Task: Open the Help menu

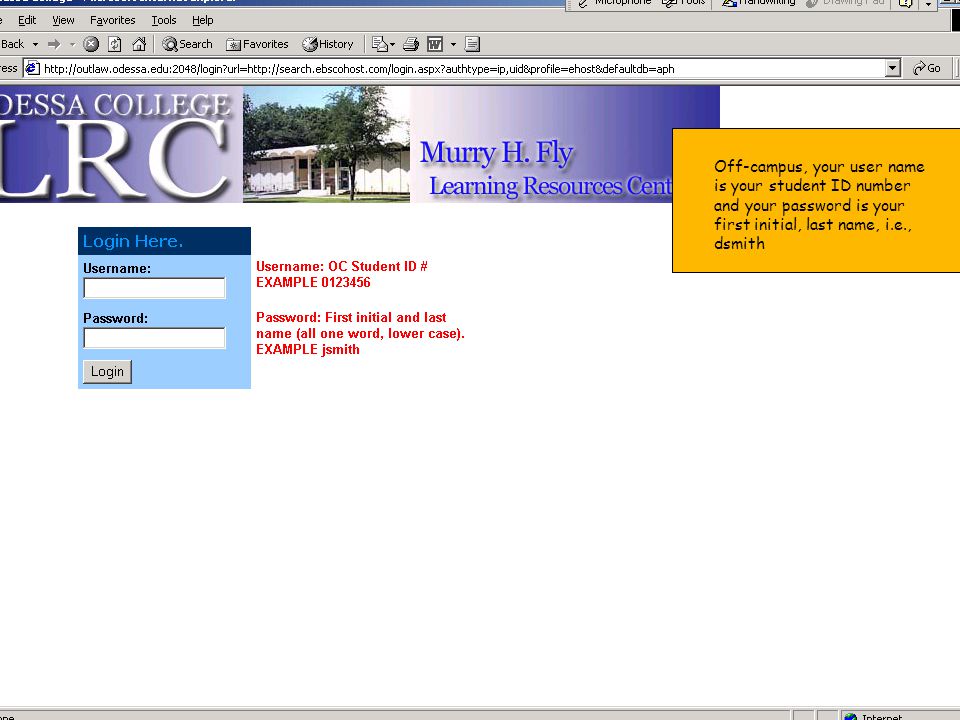Action: (x=203, y=20)
